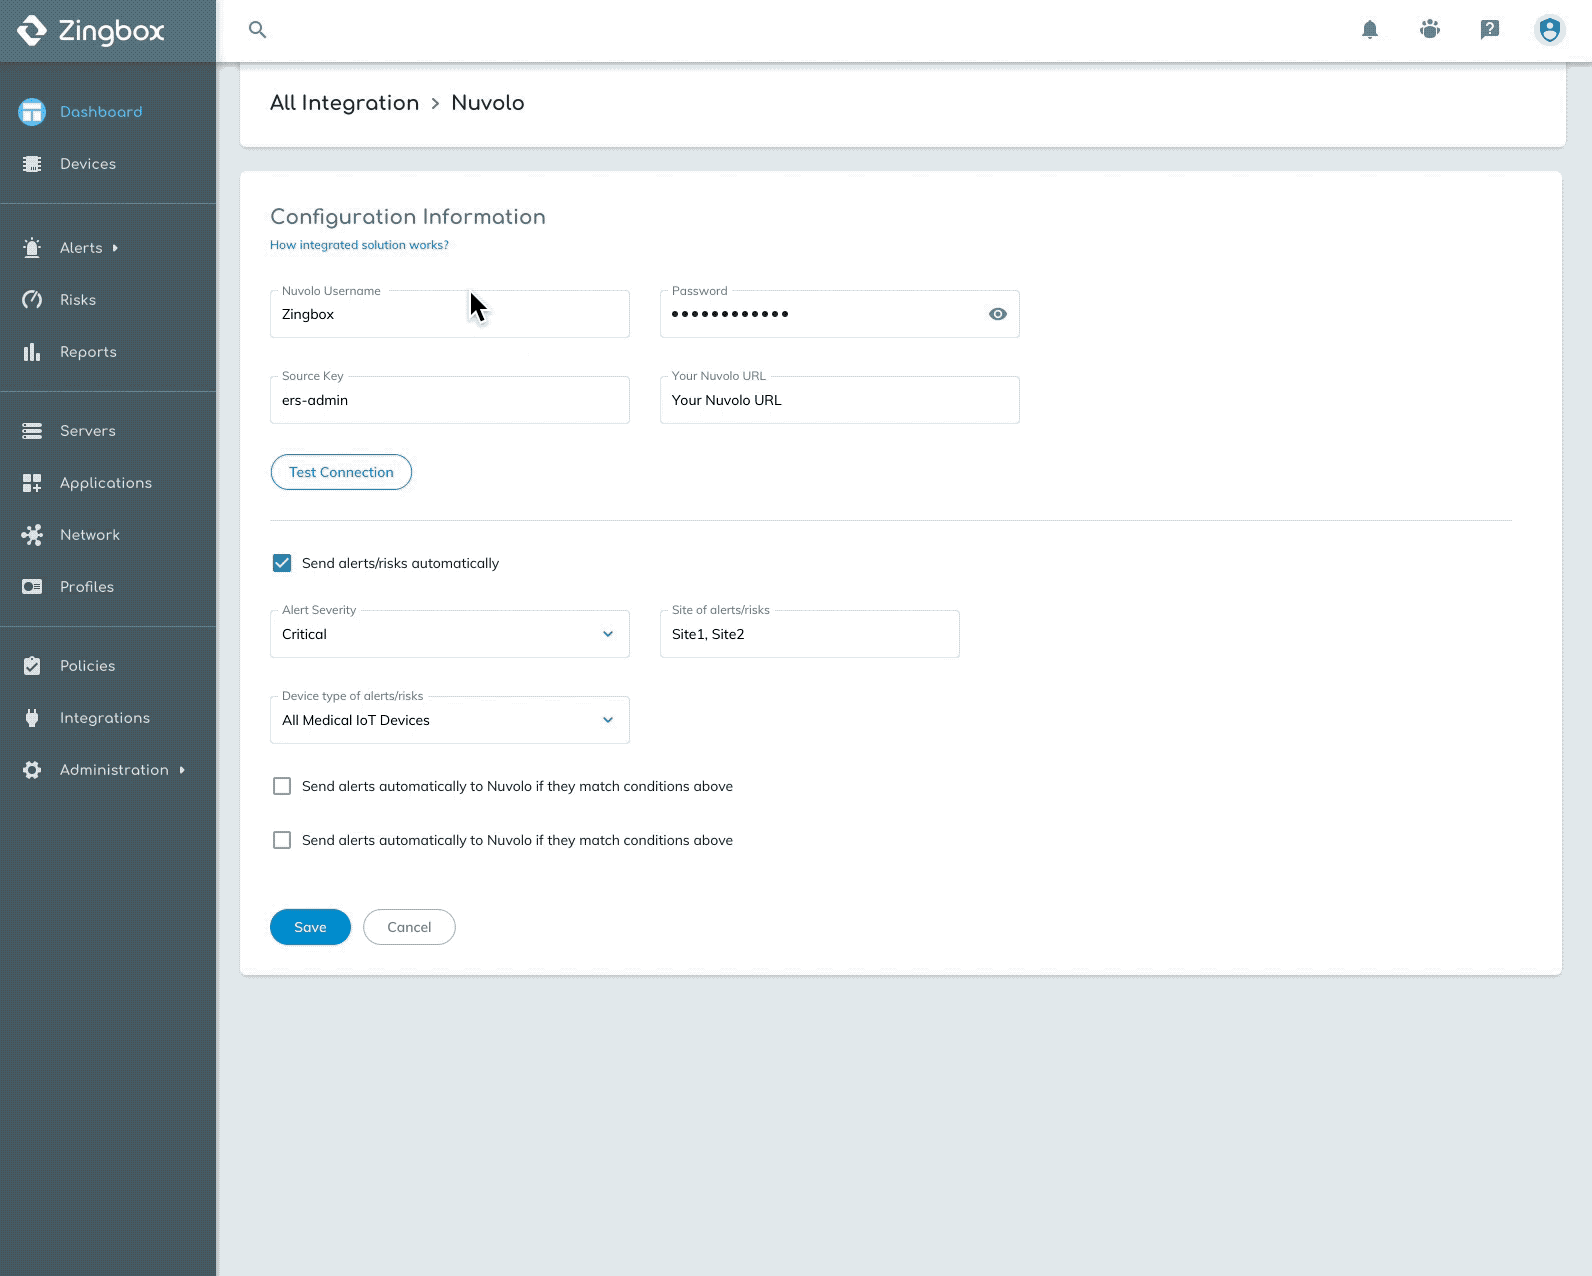Click the Your Nuvolo URL field
Image resolution: width=1592 pixels, height=1276 pixels.
coord(839,400)
